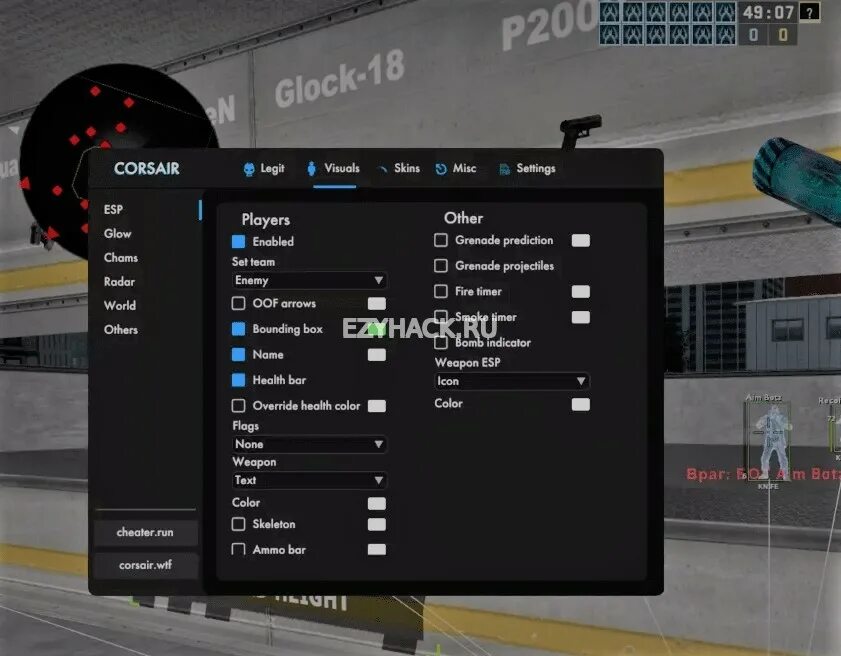
Task: Check the Grenade prediction box
Action: click(x=441, y=240)
